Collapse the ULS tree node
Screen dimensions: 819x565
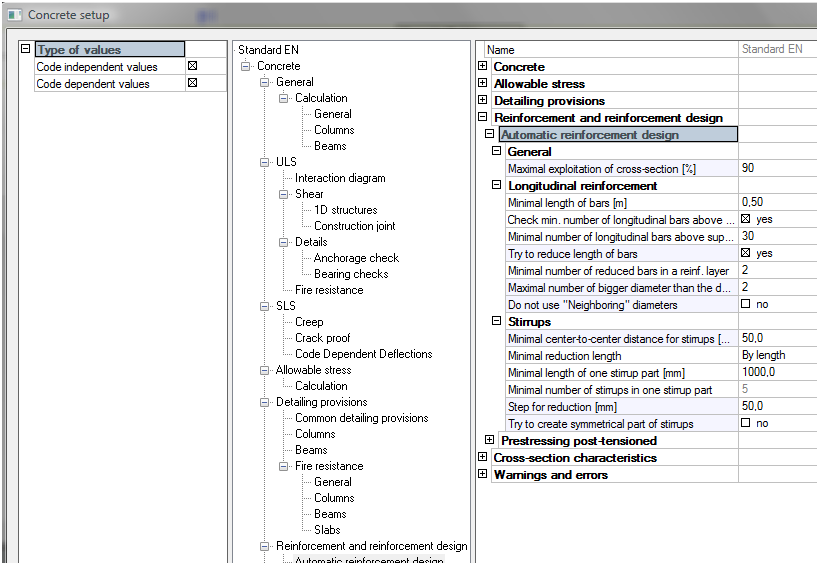(x=264, y=162)
